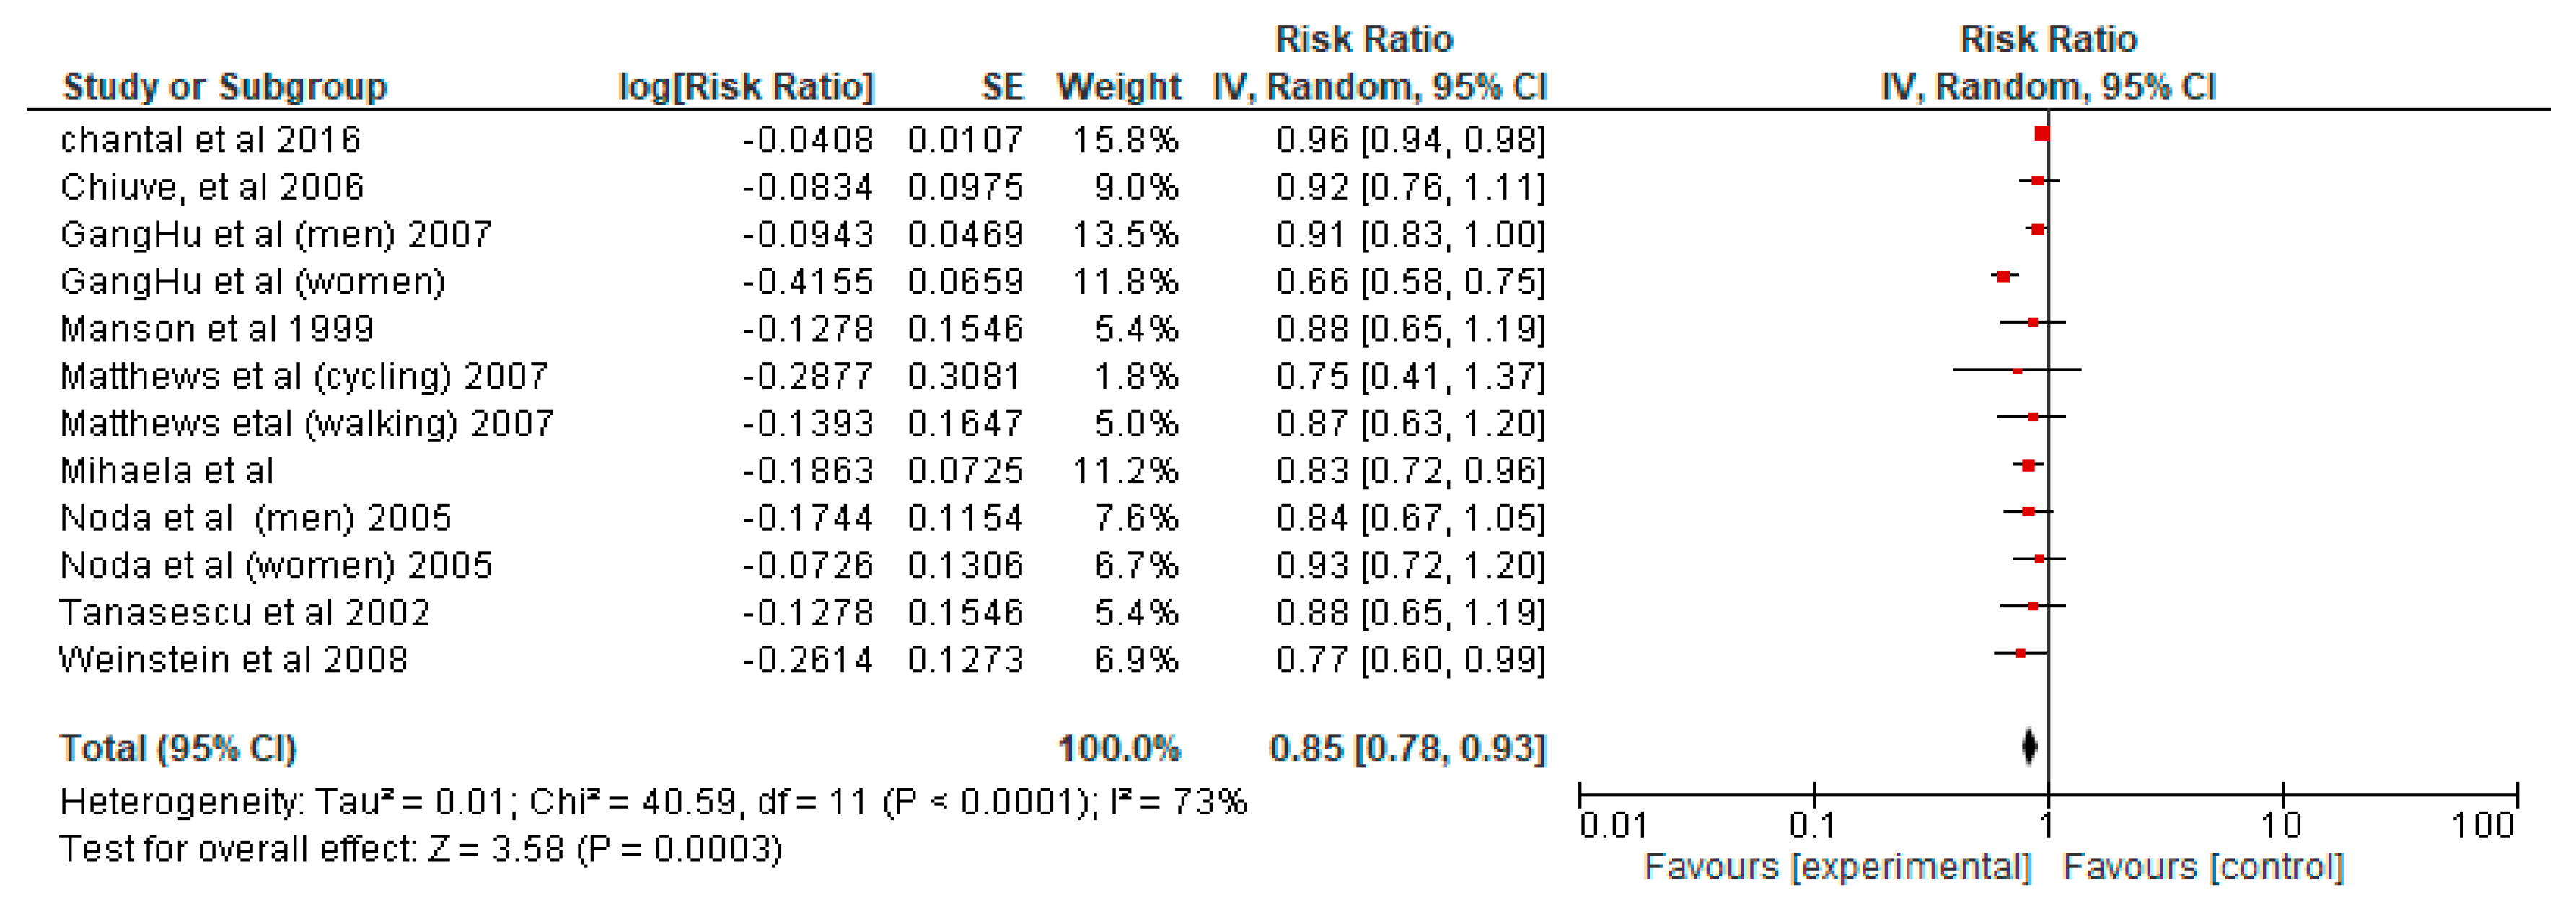Click the GangHu et al (men) 2007 label

pyautogui.click(x=276, y=234)
